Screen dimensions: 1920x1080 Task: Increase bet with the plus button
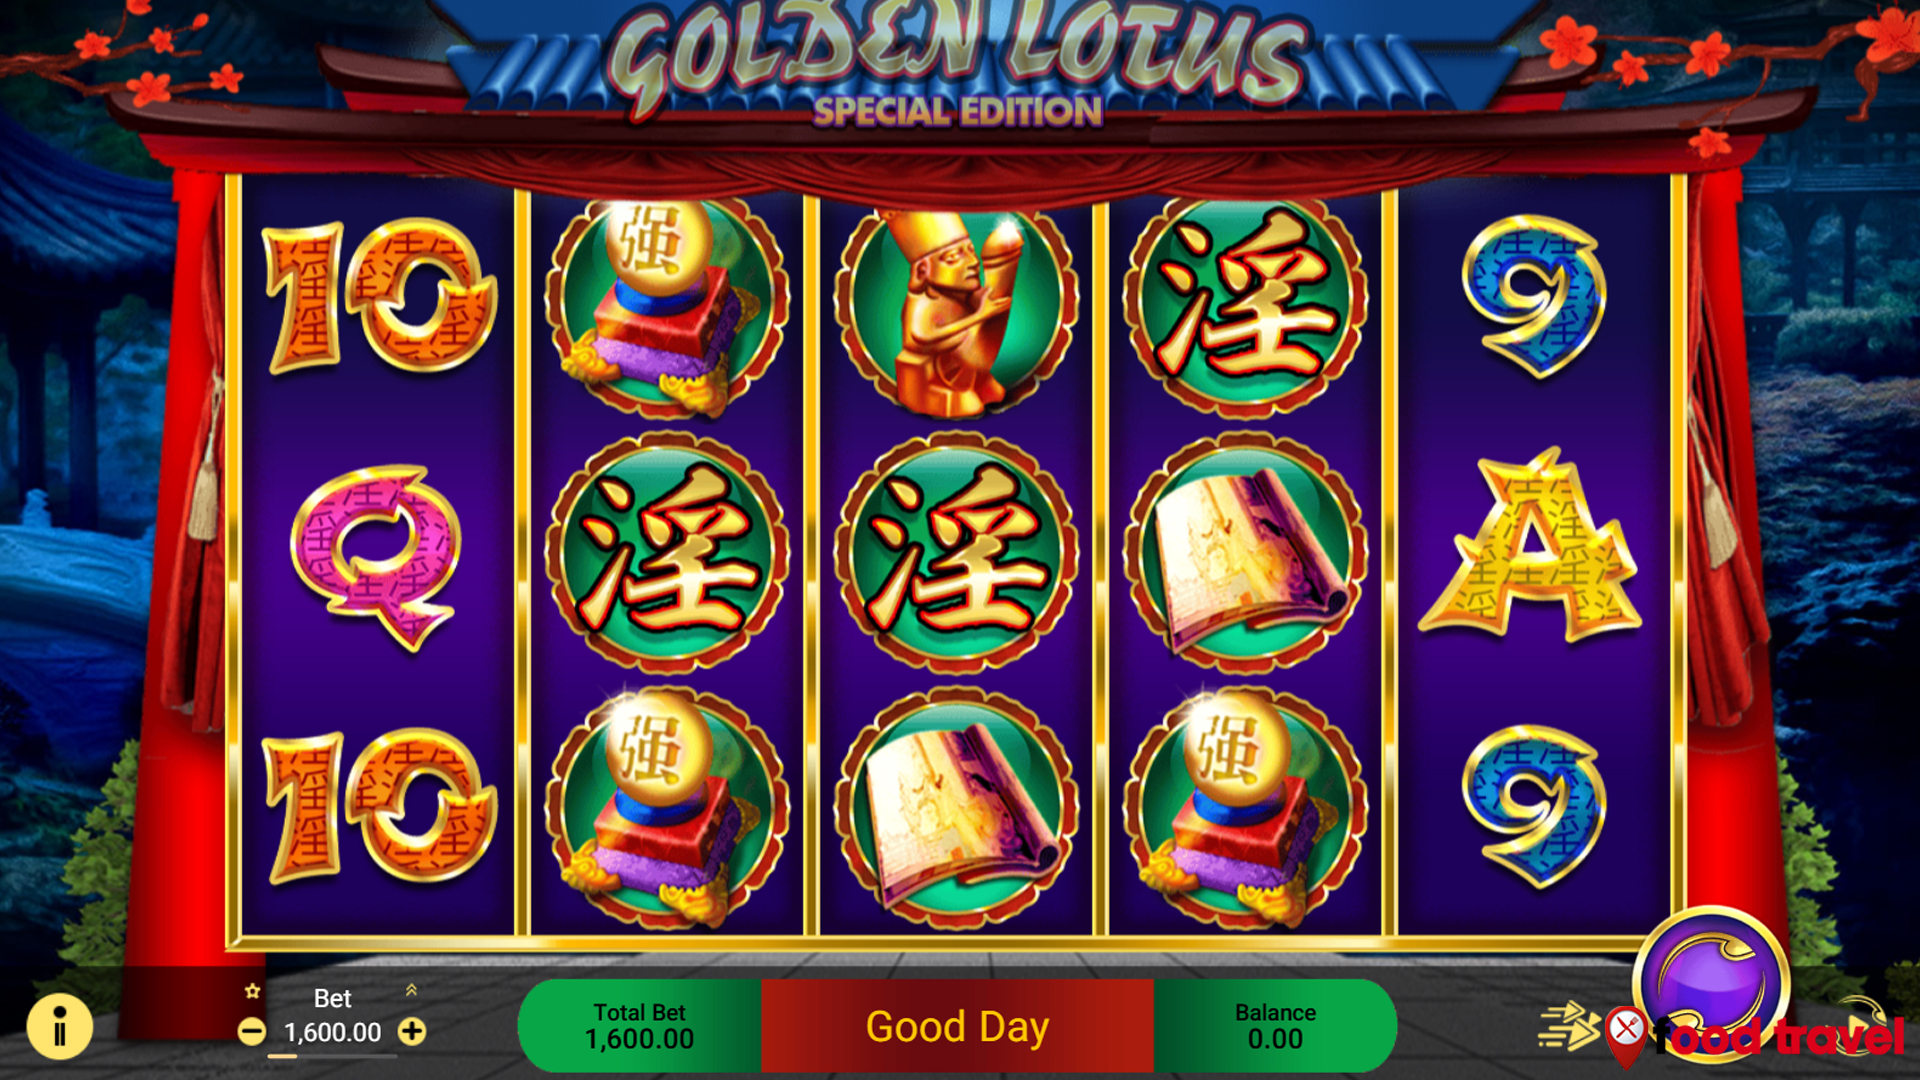click(x=412, y=1031)
